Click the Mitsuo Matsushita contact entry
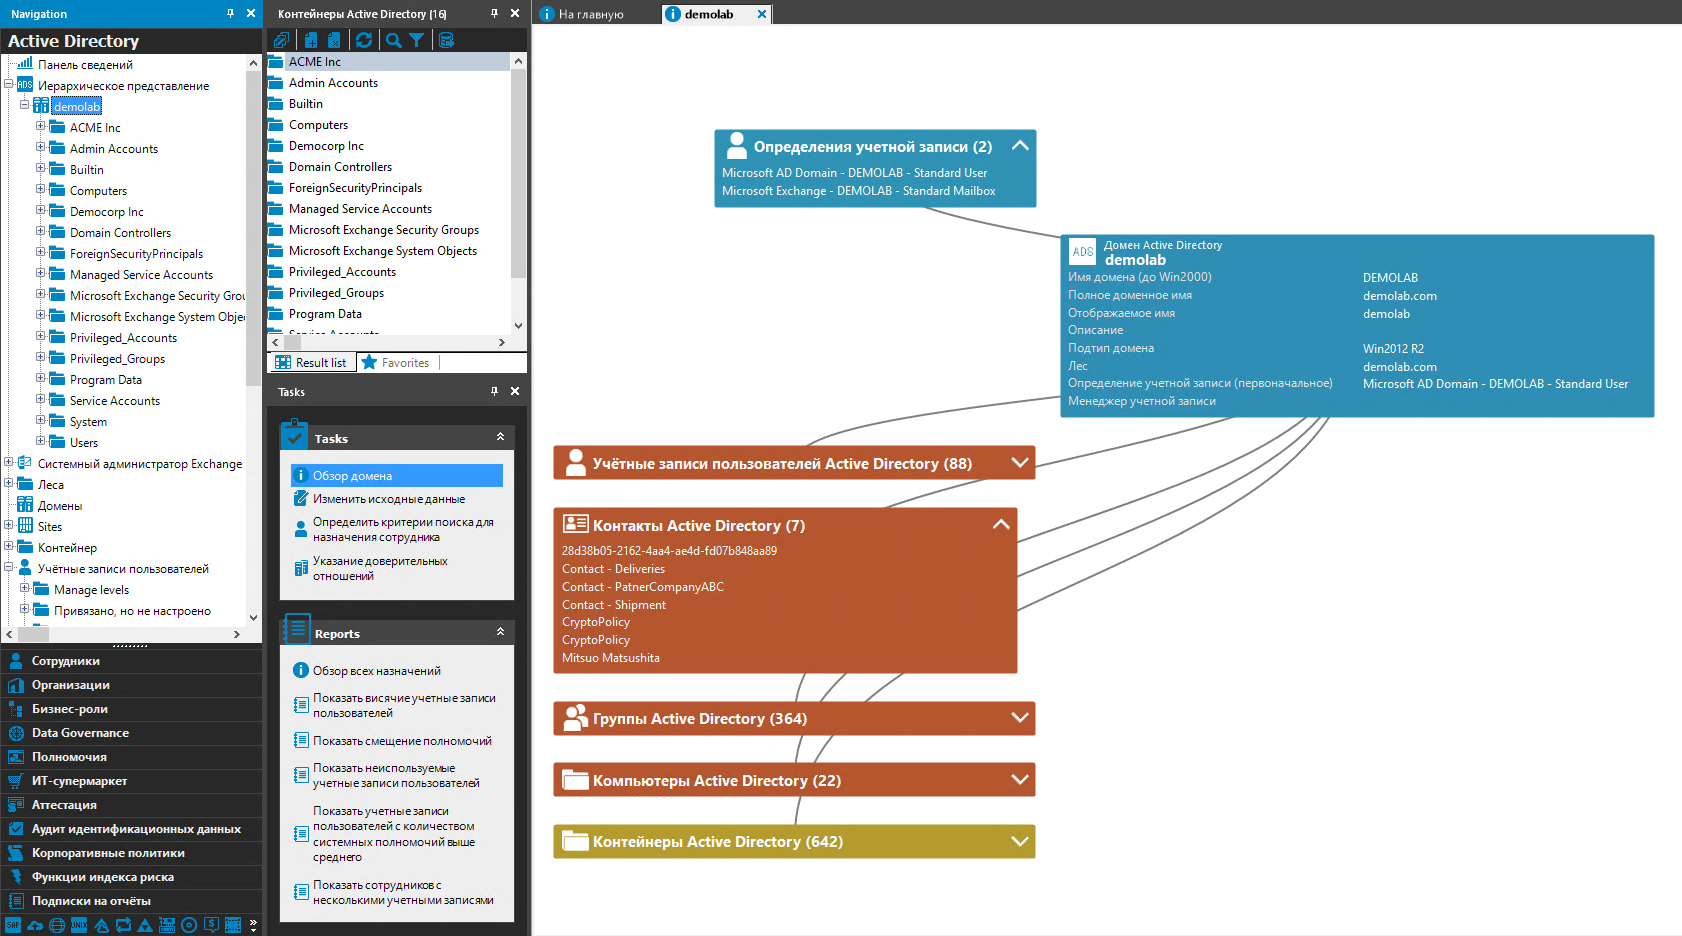1682x936 pixels. 611,658
